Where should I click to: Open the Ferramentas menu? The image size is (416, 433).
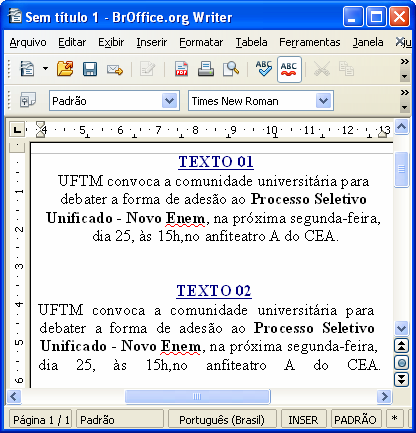click(x=310, y=42)
